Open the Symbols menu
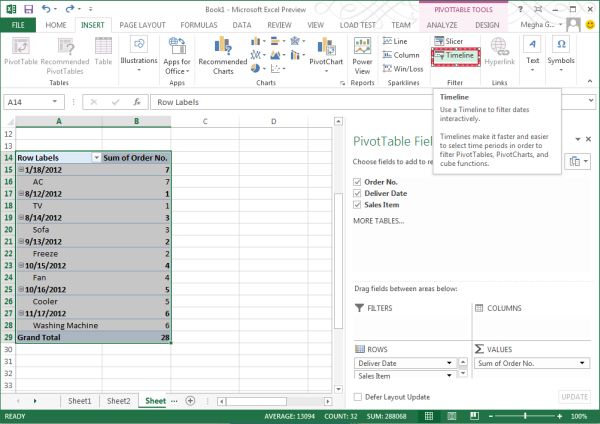The height and width of the screenshot is (424, 600). (x=561, y=54)
